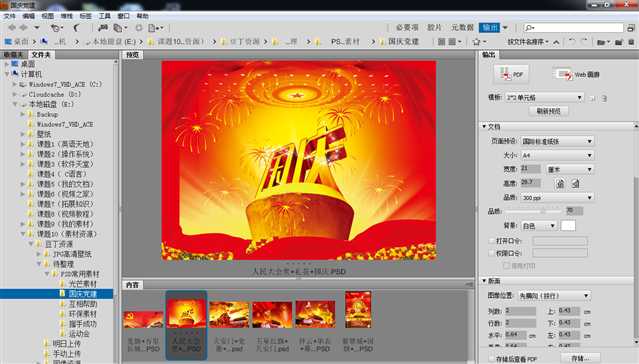Screen dimensions: 639x364
Task: Check 存储后查看 PDF option
Action: tap(492, 359)
